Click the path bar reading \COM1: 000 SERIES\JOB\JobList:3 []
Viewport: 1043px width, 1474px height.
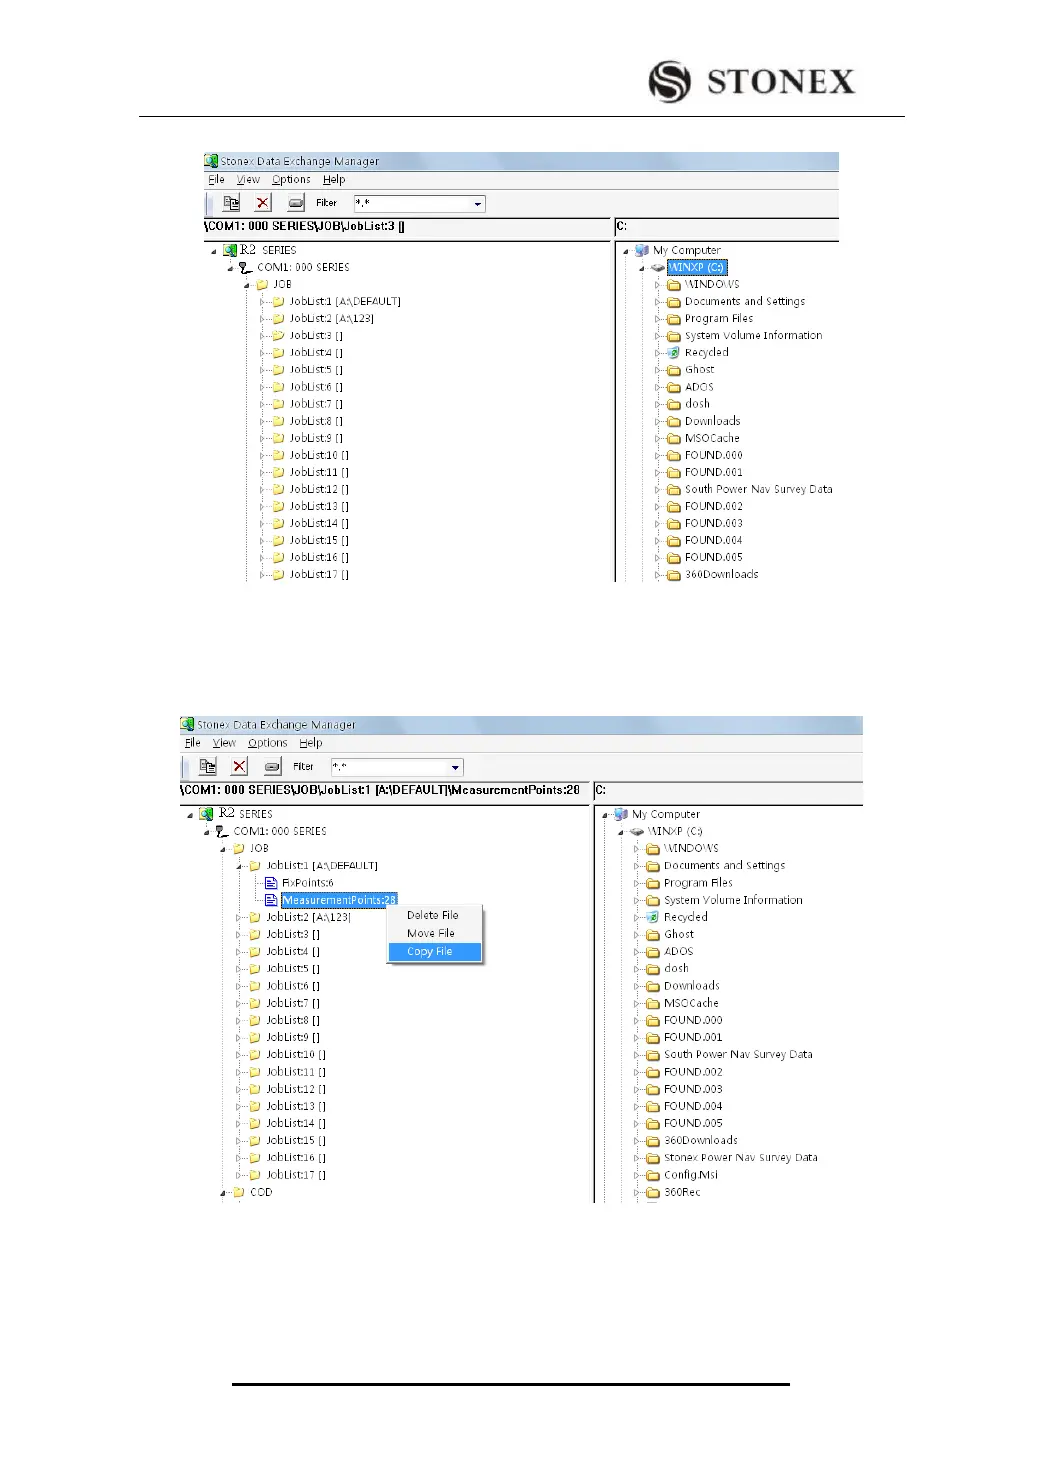tap(407, 227)
